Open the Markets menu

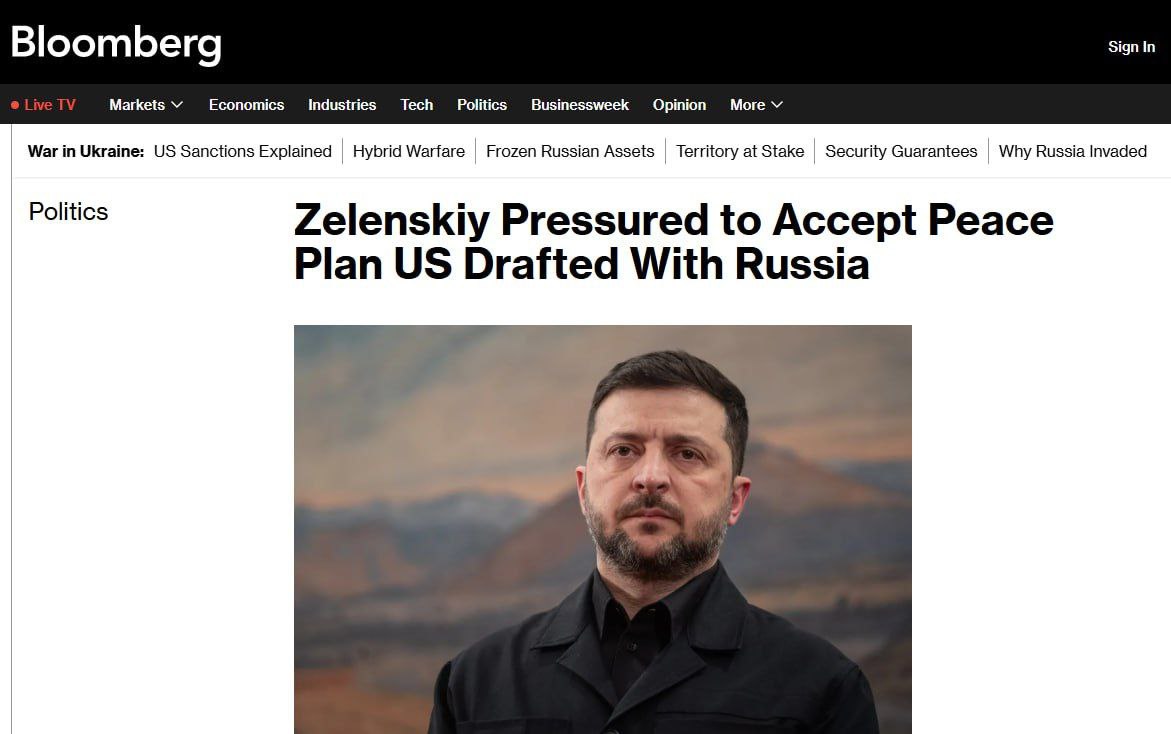point(137,105)
